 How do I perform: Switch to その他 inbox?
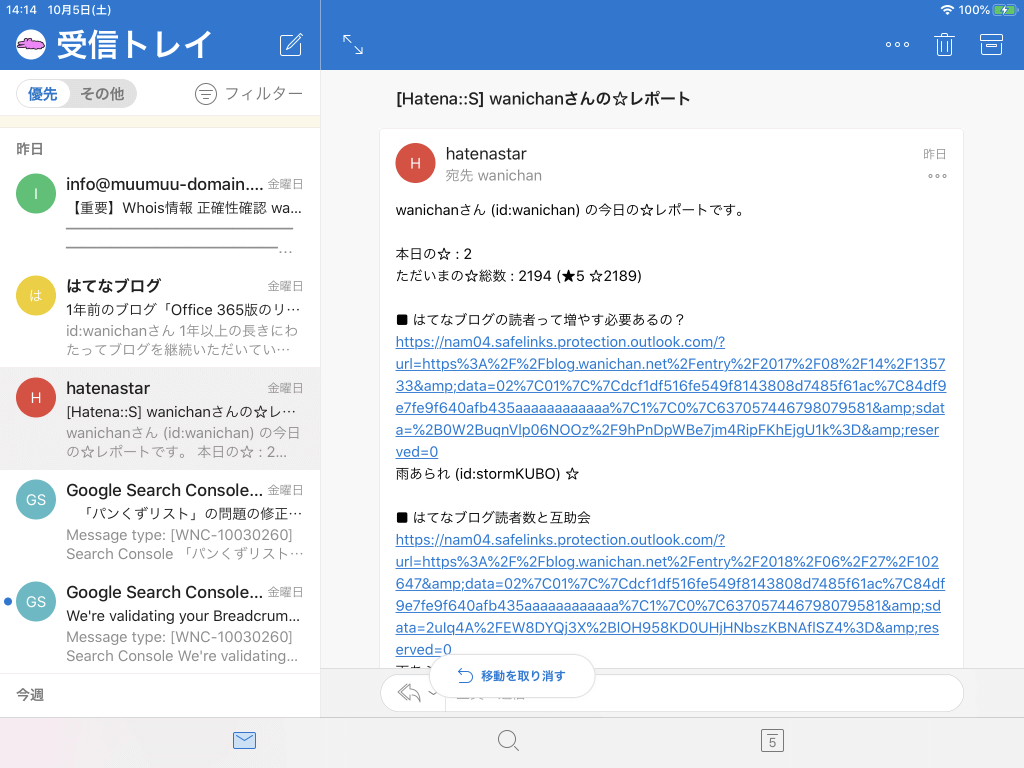(x=102, y=94)
